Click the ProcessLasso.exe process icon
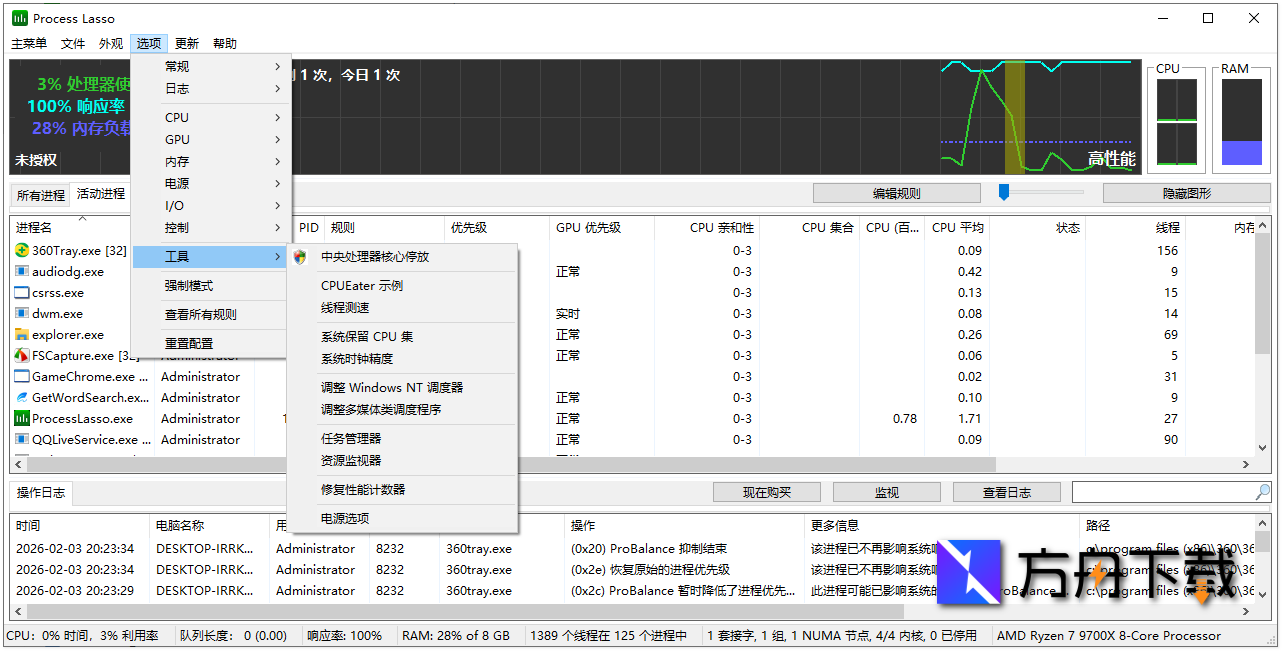This screenshot has width=1282, height=651. (x=22, y=418)
